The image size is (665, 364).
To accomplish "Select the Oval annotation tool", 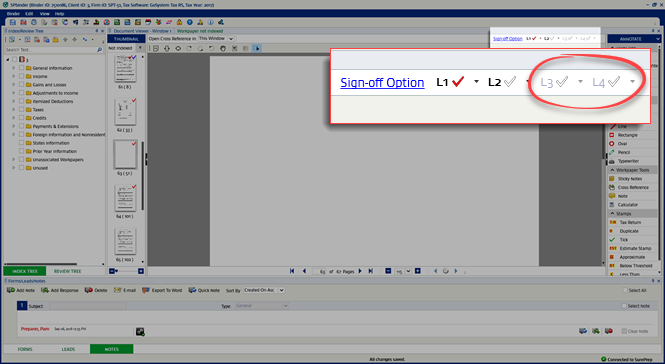I will pos(622,144).
